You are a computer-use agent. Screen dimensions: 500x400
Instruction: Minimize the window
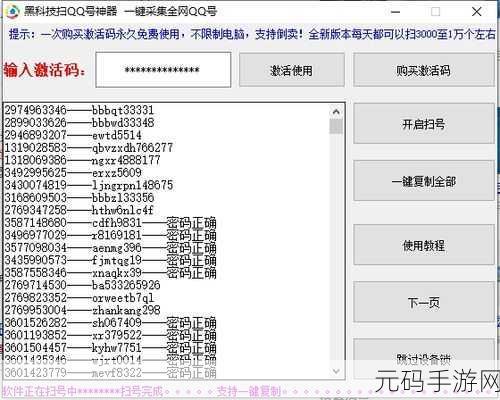click(395, 12)
